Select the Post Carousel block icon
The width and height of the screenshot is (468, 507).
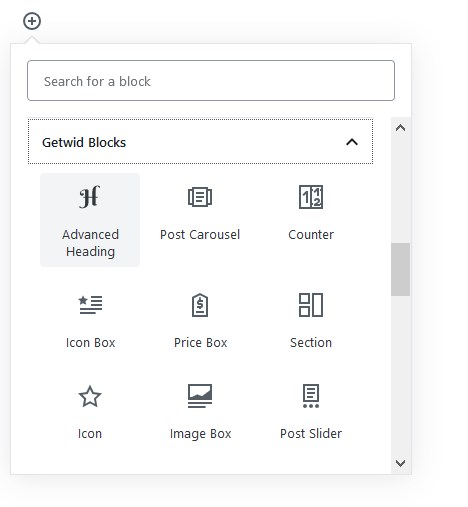coord(200,197)
